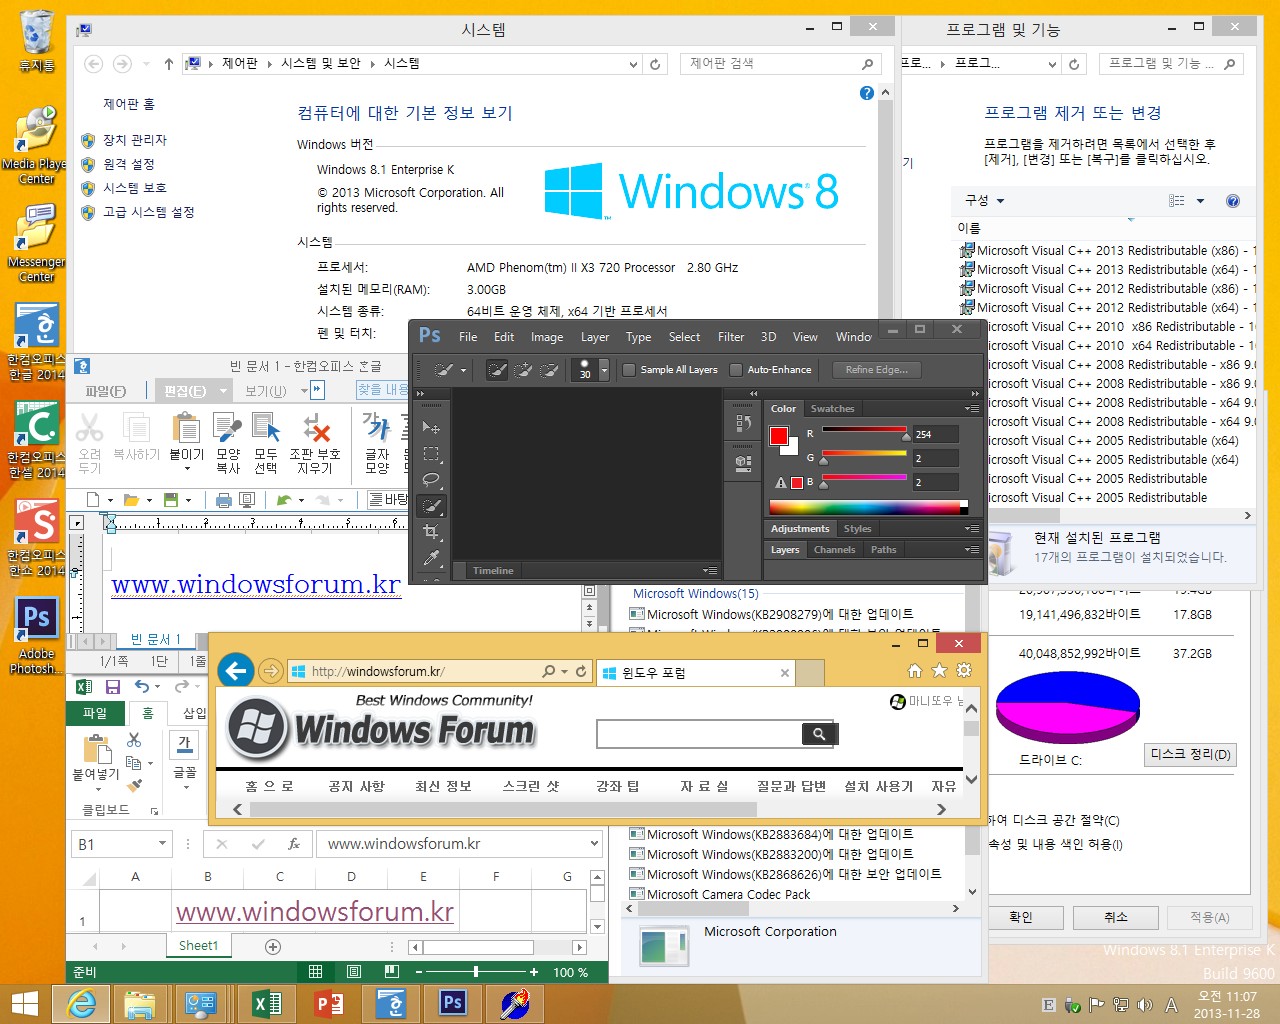This screenshot has height=1024, width=1280.
Task: Toggle the allow content indexing checkbox
Action: (1056, 844)
